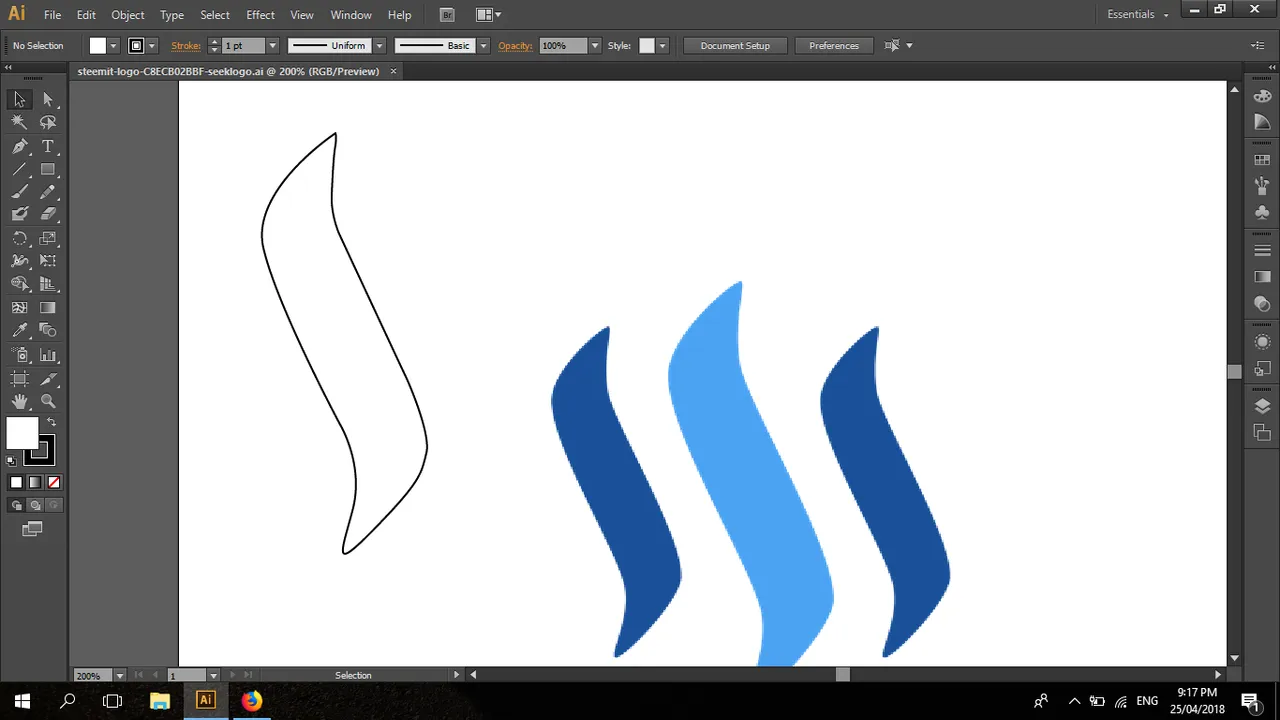Select the Shape Builder tool
Image resolution: width=1280 pixels, height=720 pixels.
[x=19, y=284]
